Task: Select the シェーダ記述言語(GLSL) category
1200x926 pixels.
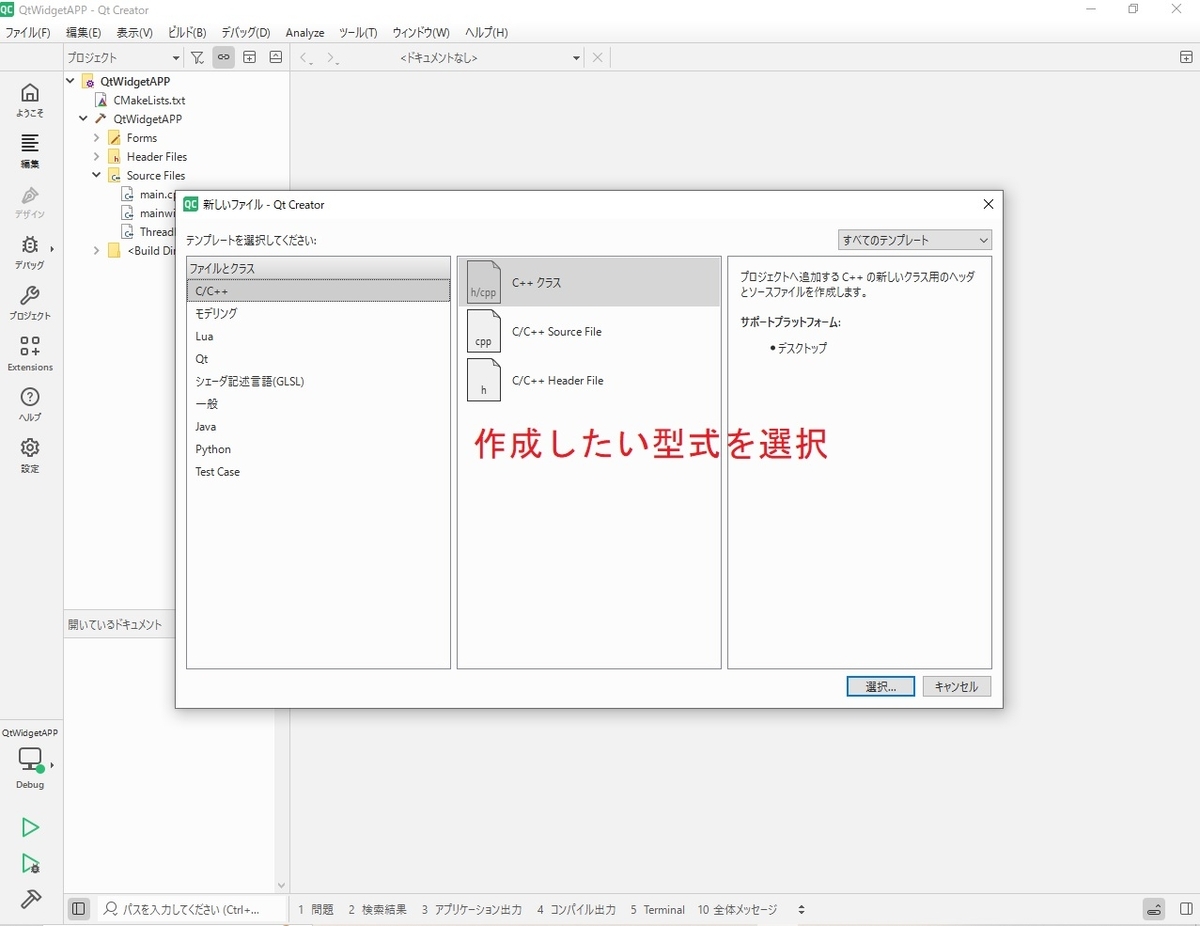Action: pos(318,381)
